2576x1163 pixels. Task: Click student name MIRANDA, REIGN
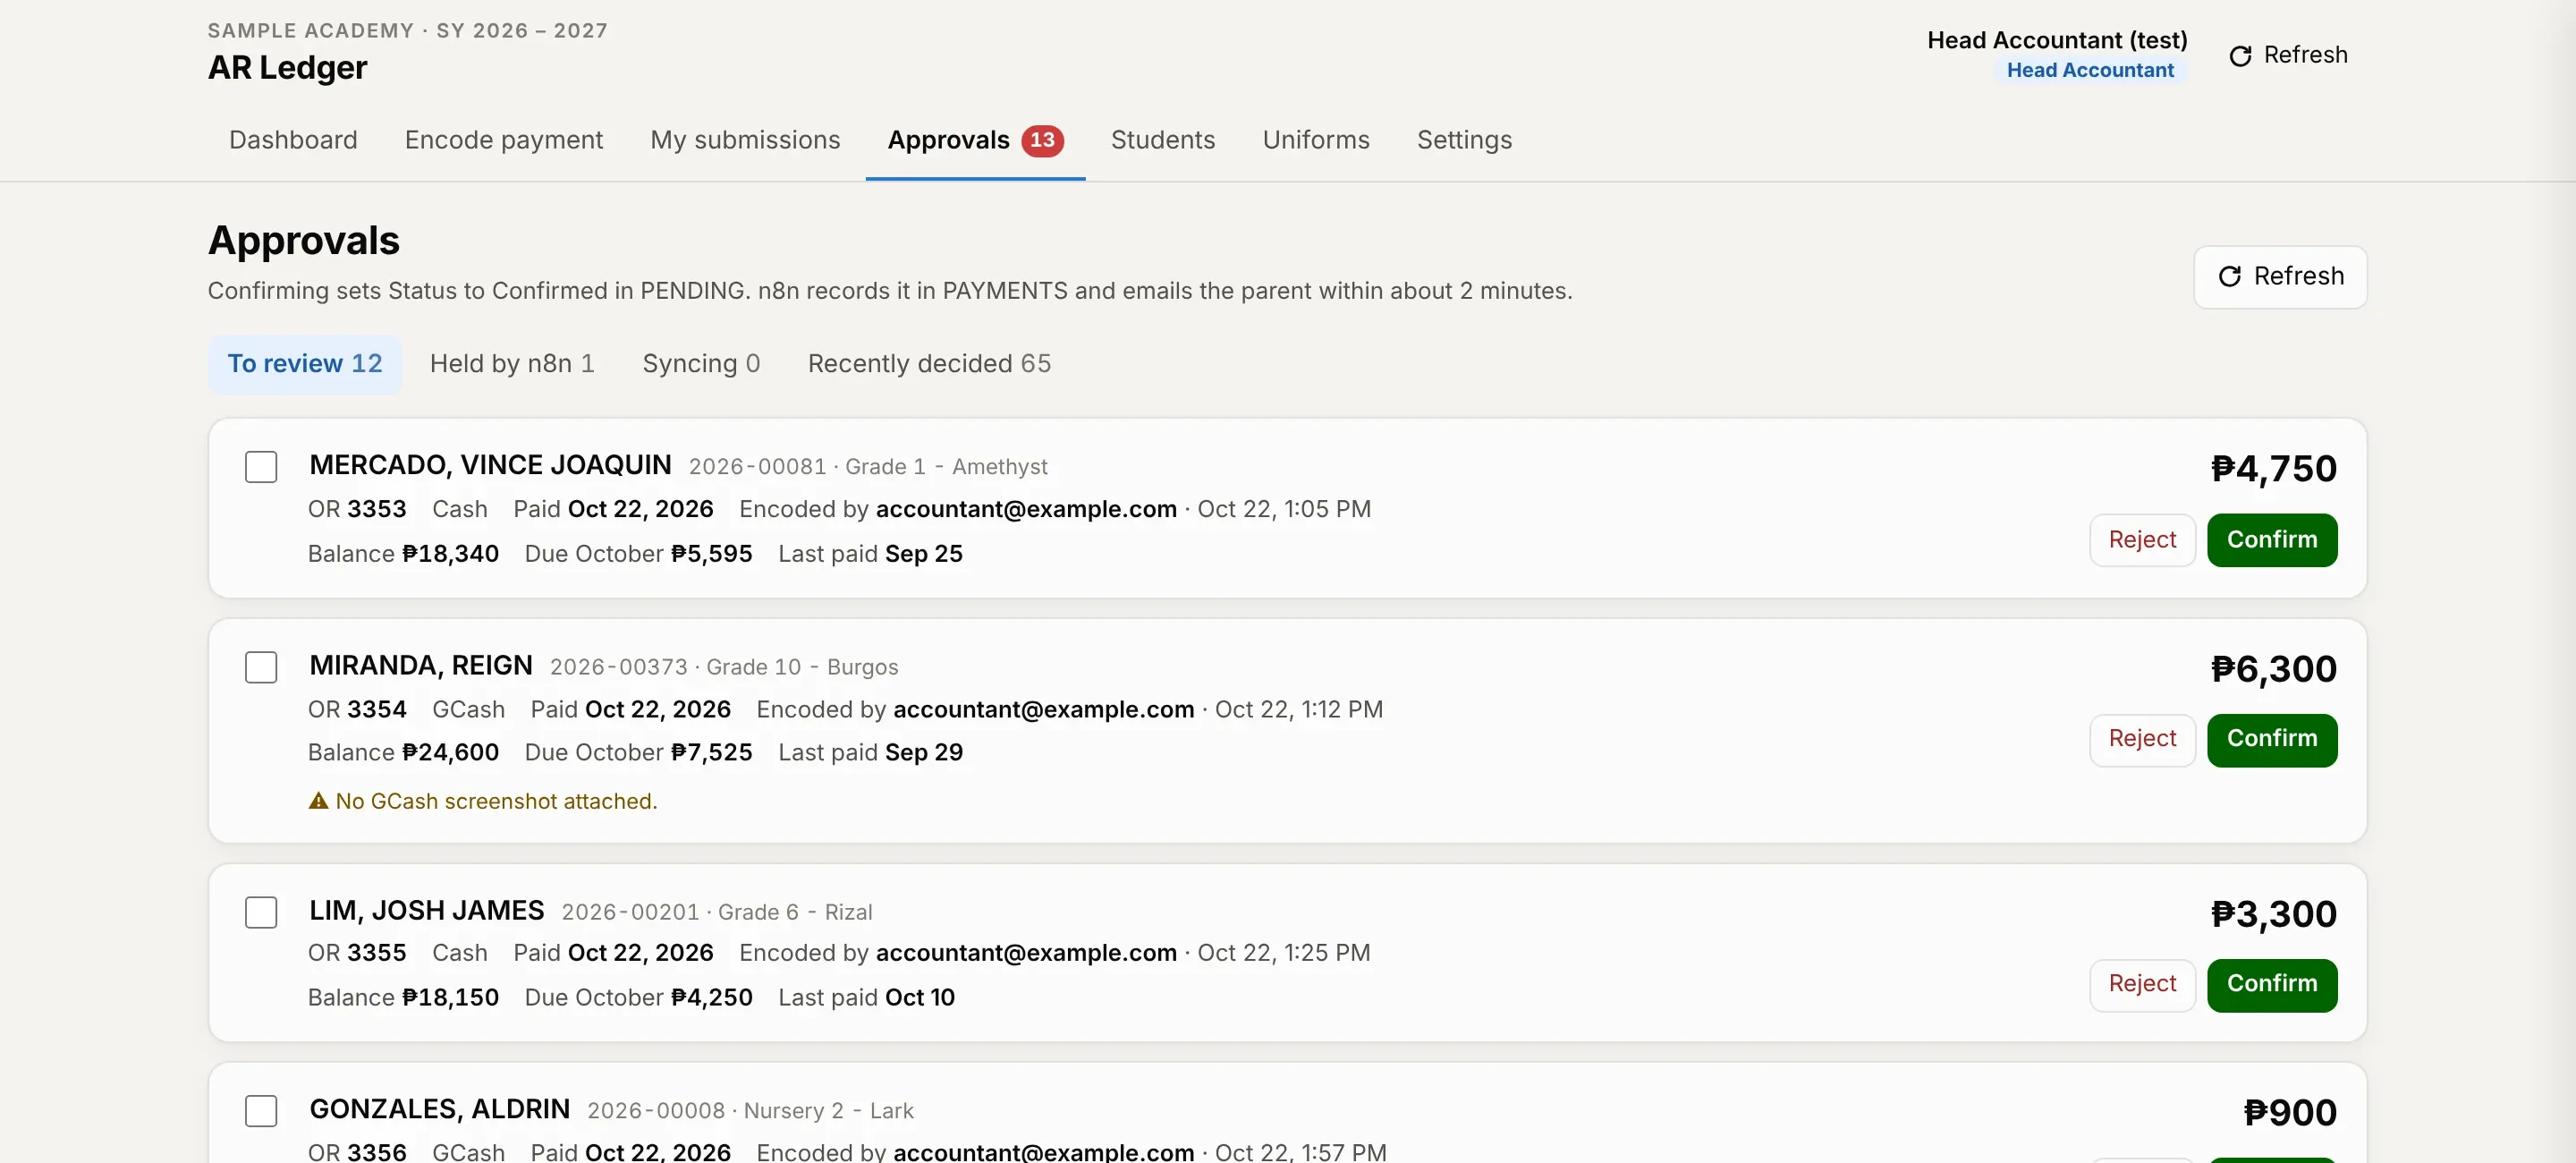click(421, 666)
